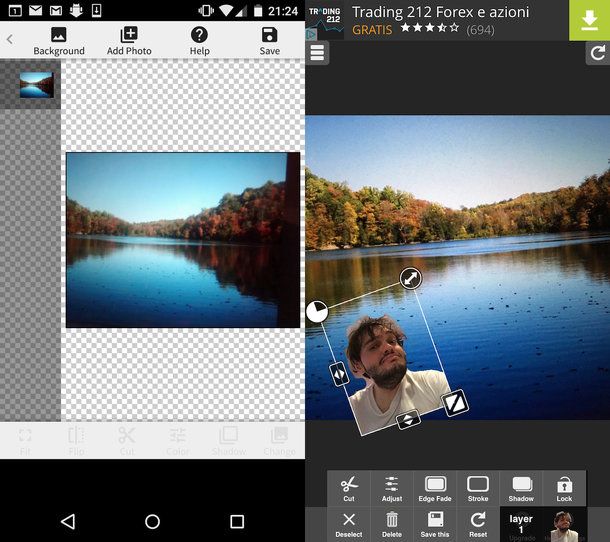Tap the Gmail notification icon in status bar
The height and width of the screenshot is (542, 610).
[x=56, y=11]
